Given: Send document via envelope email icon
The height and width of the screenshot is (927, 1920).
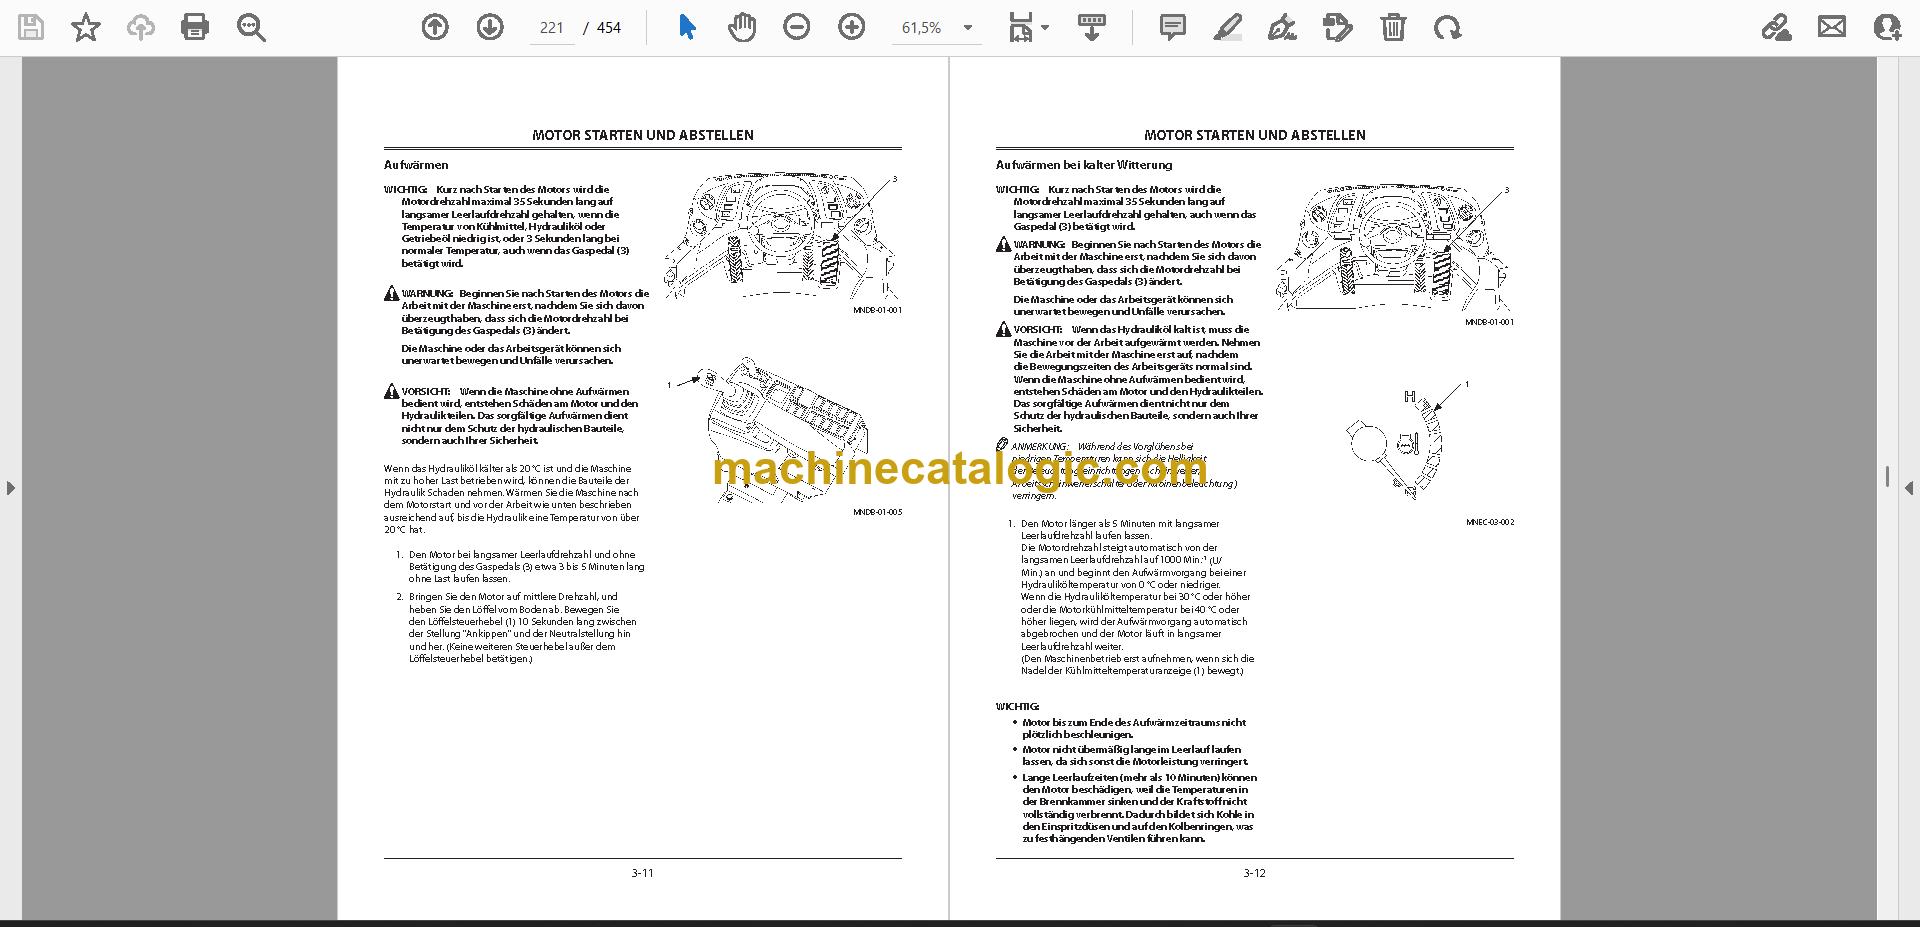Looking at the screenshot, I should pyautogui.click(x=1832, y=27).
